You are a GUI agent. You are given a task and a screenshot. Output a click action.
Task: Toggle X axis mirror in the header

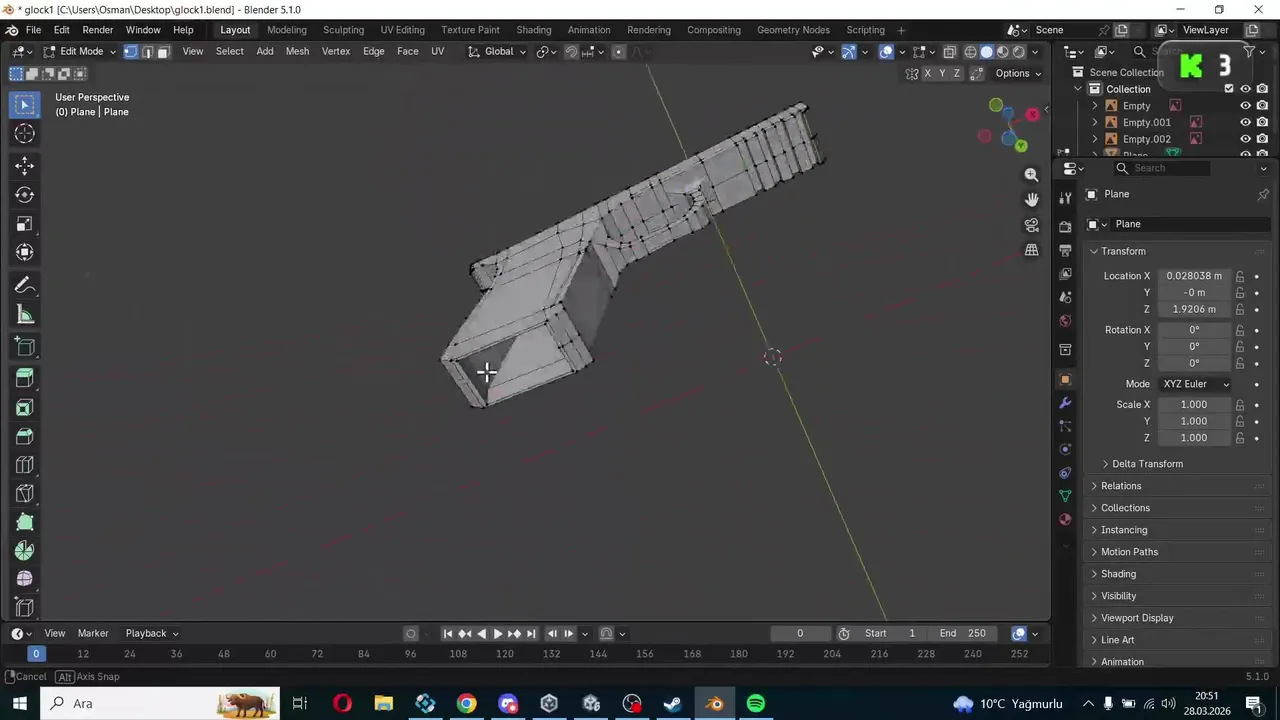(x=927, y=73)
